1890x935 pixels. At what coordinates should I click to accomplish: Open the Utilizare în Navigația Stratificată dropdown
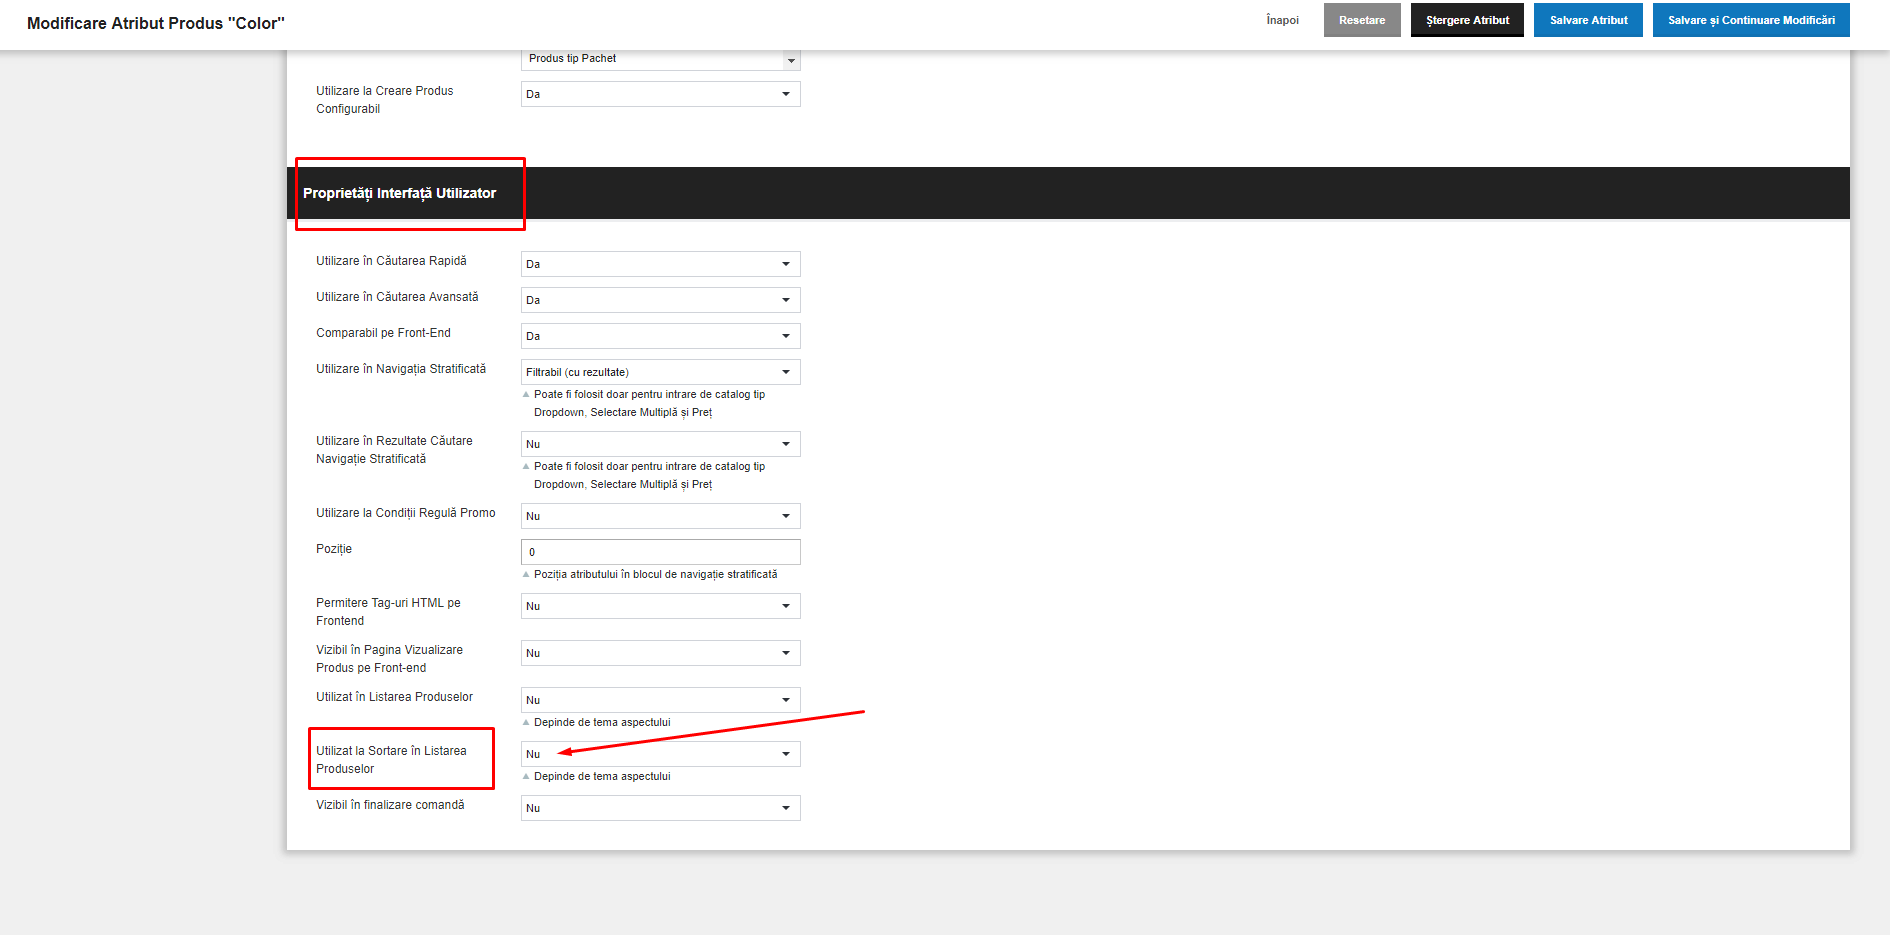(660, 372)
